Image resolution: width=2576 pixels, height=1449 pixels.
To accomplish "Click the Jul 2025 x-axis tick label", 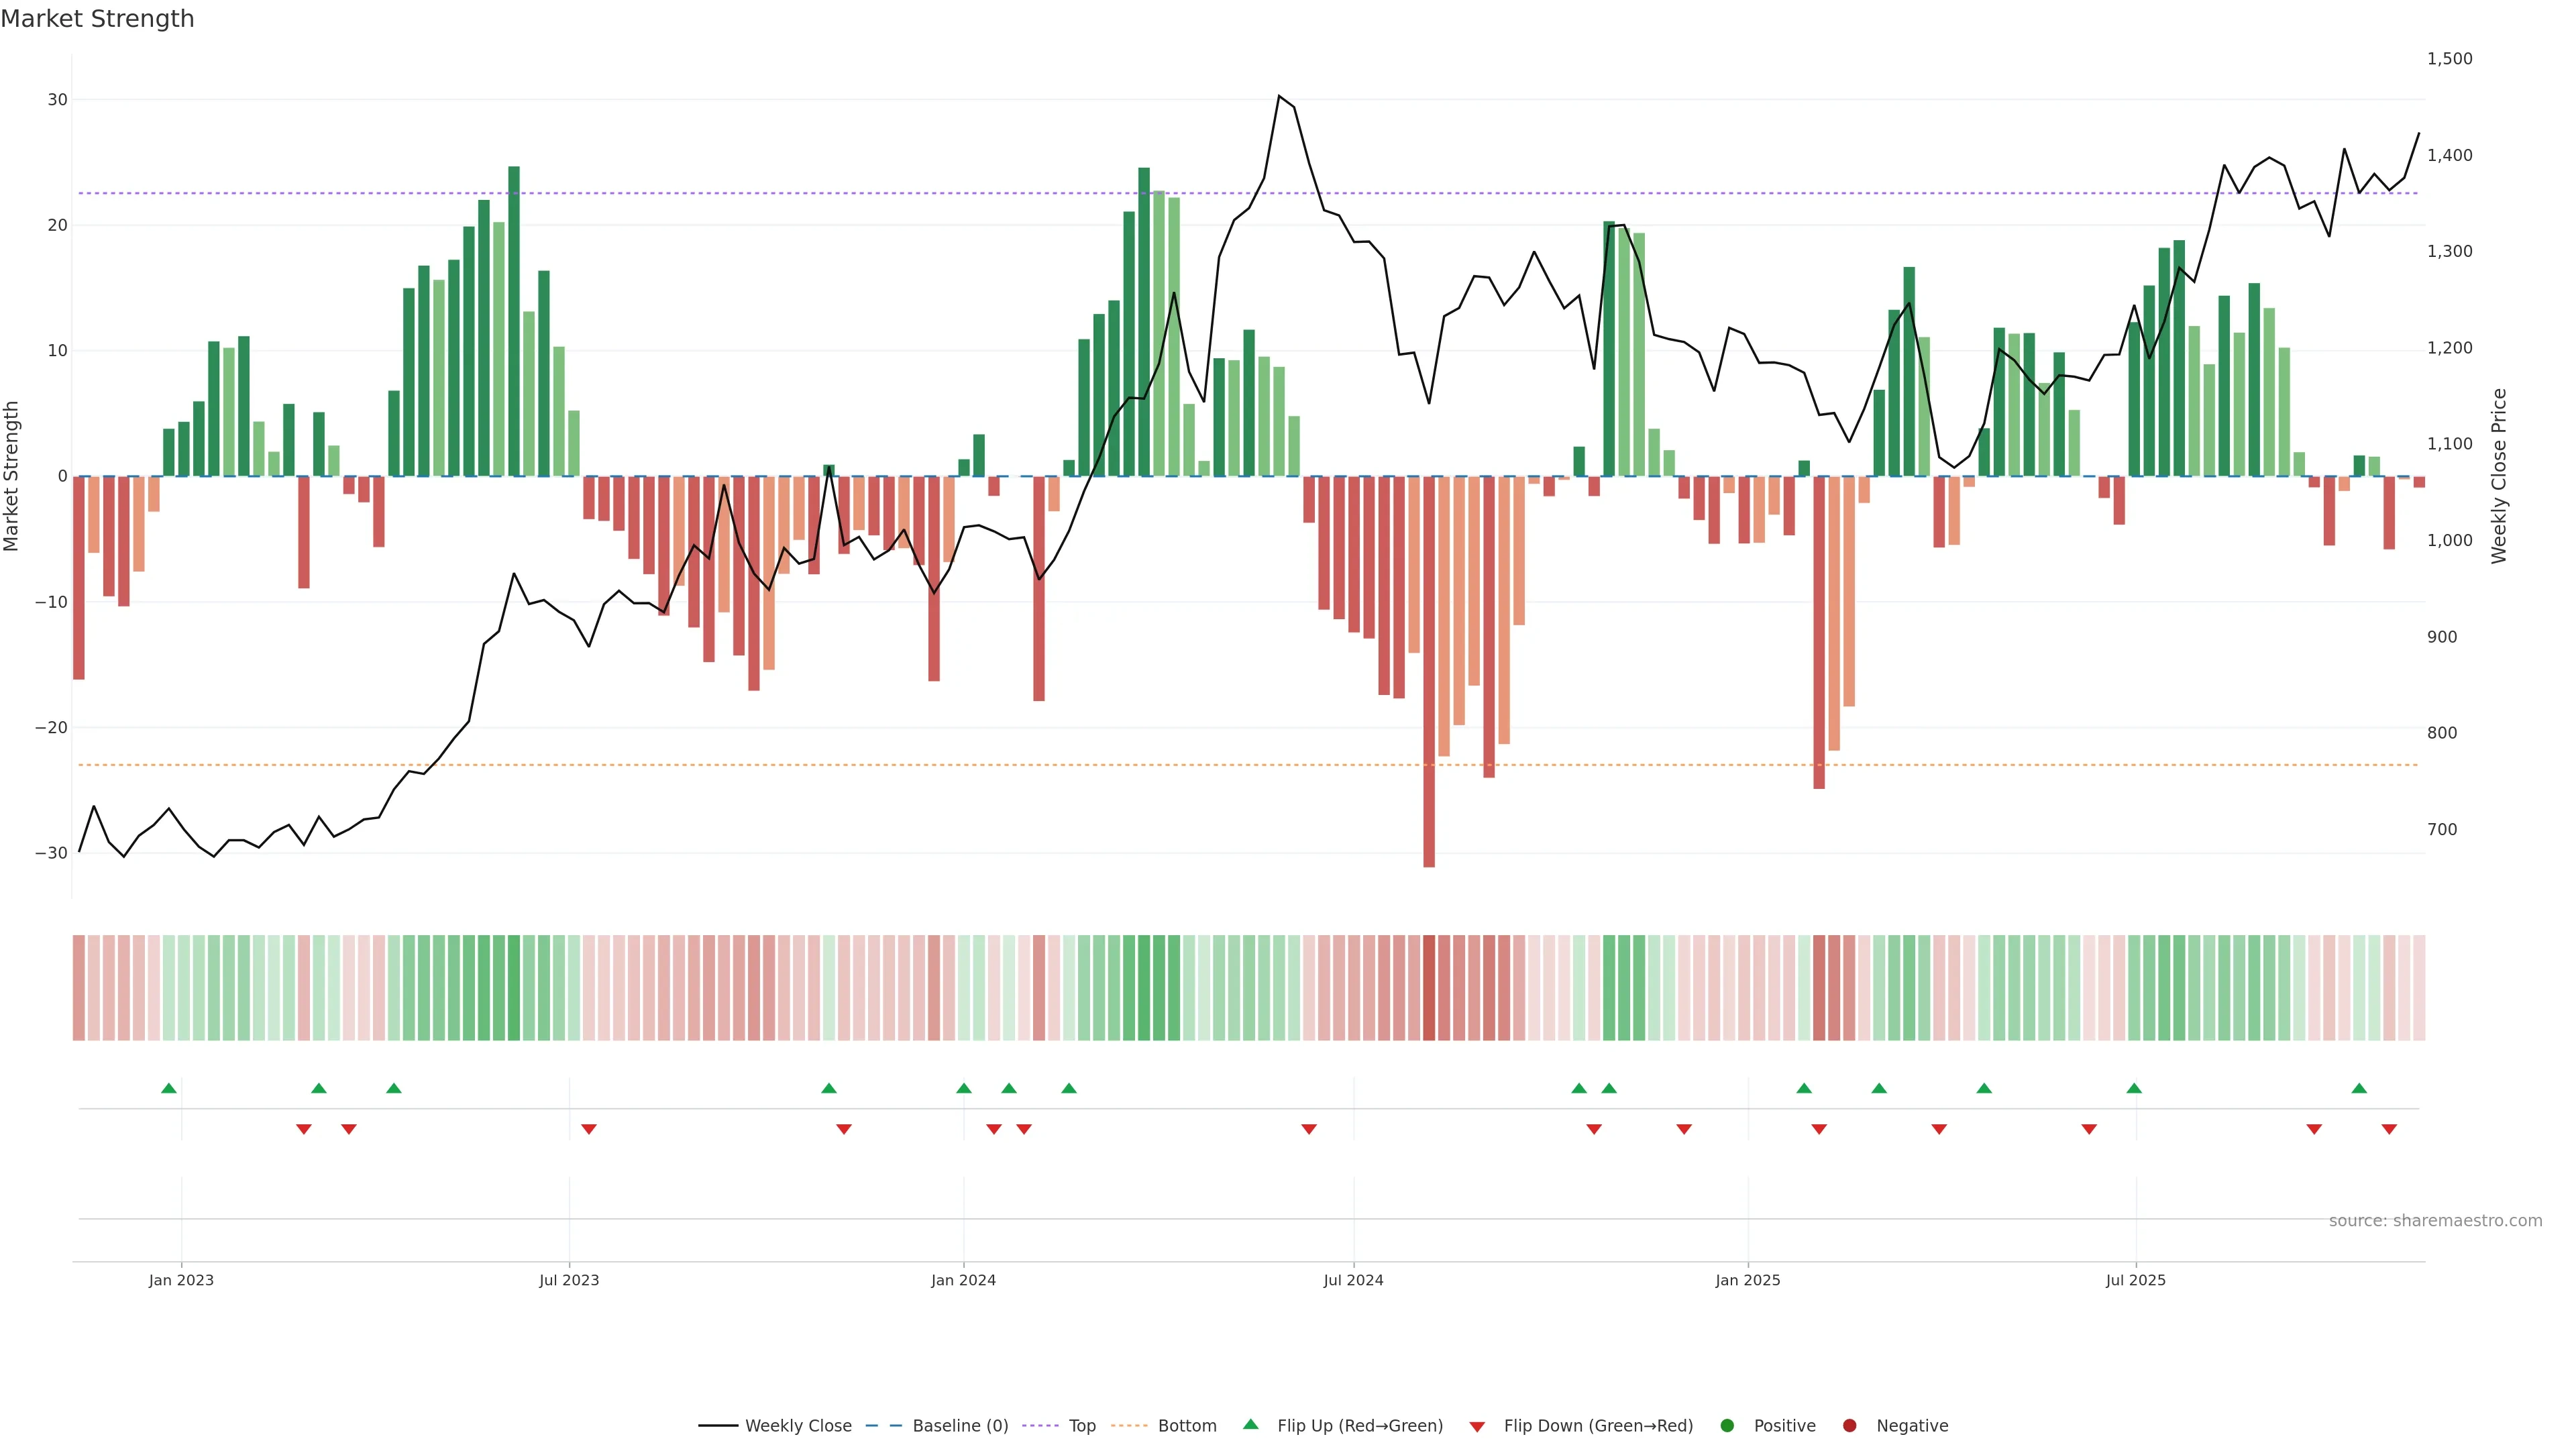I will (x=2135, y=1280).
